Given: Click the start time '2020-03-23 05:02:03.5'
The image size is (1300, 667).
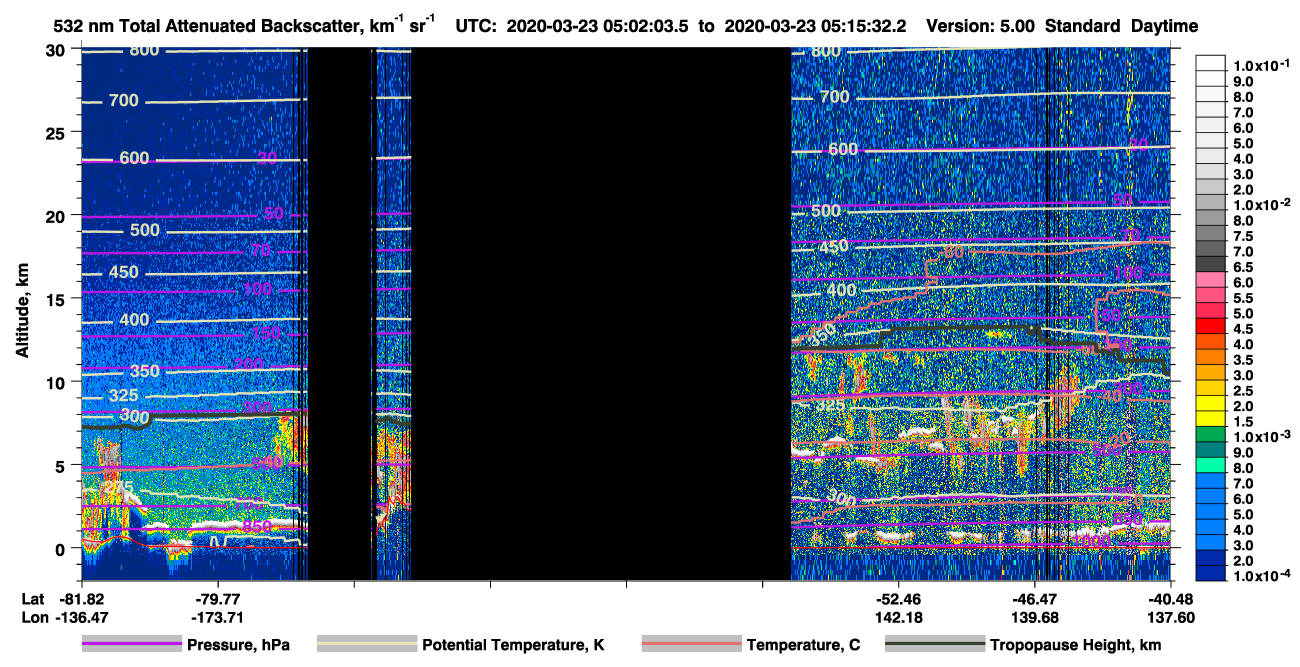Looking at the screenshot, I should tap(598, 26).
